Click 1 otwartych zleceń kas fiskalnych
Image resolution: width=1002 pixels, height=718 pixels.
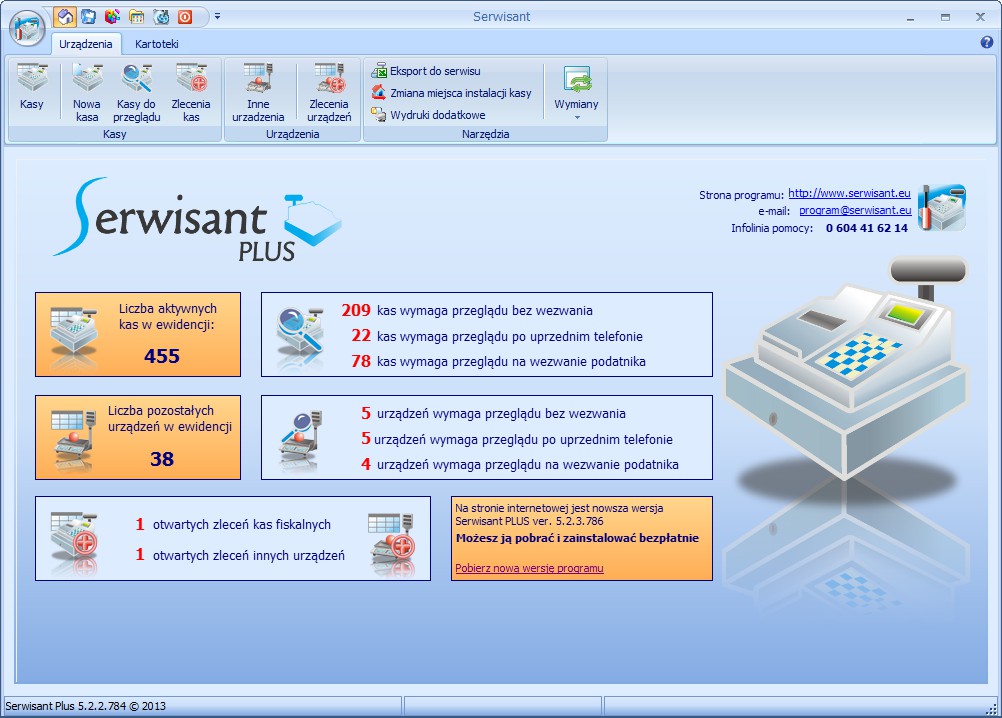click(x=233, y=524)
